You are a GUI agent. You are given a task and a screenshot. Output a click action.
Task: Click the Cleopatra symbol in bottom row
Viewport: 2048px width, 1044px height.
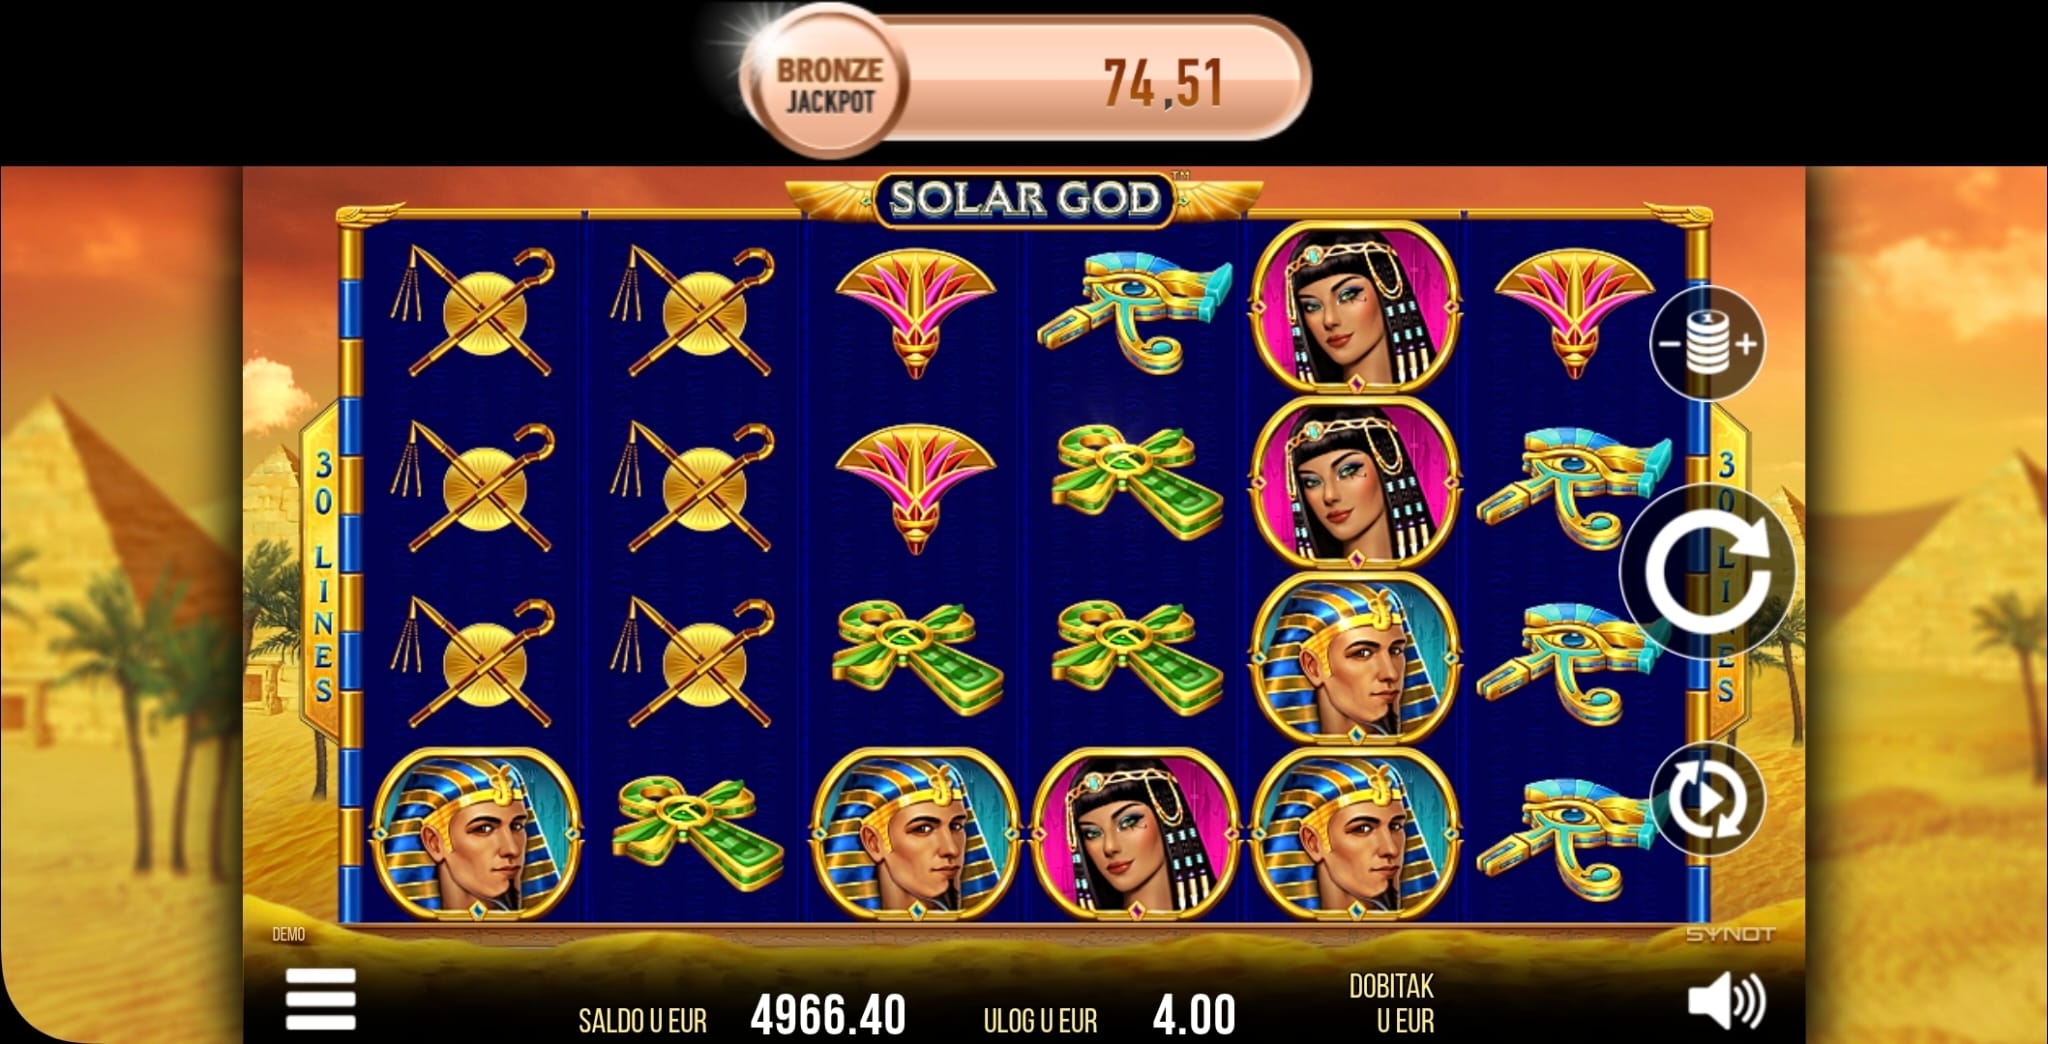coord(1136,834)
